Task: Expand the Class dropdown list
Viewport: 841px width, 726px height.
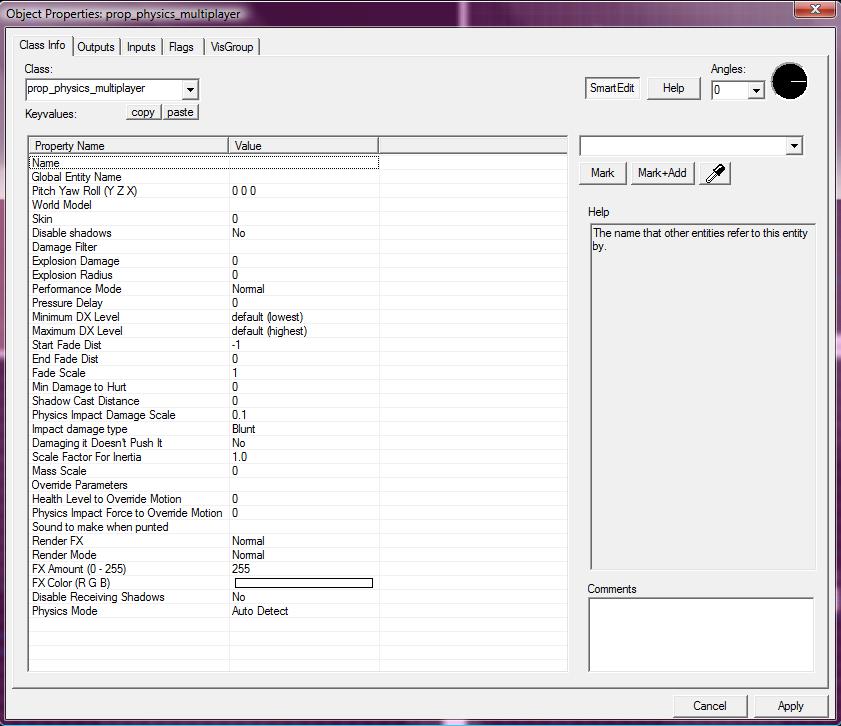Action: [190, 90]
